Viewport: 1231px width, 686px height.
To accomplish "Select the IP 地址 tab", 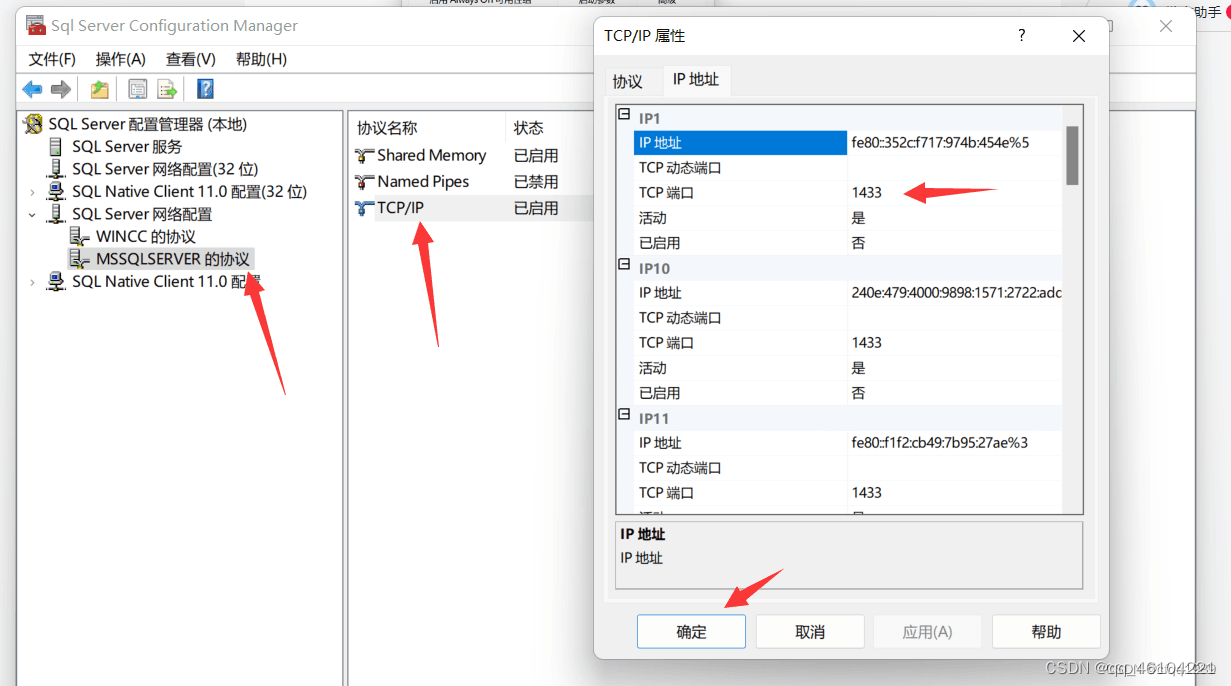I will point(696,79).
